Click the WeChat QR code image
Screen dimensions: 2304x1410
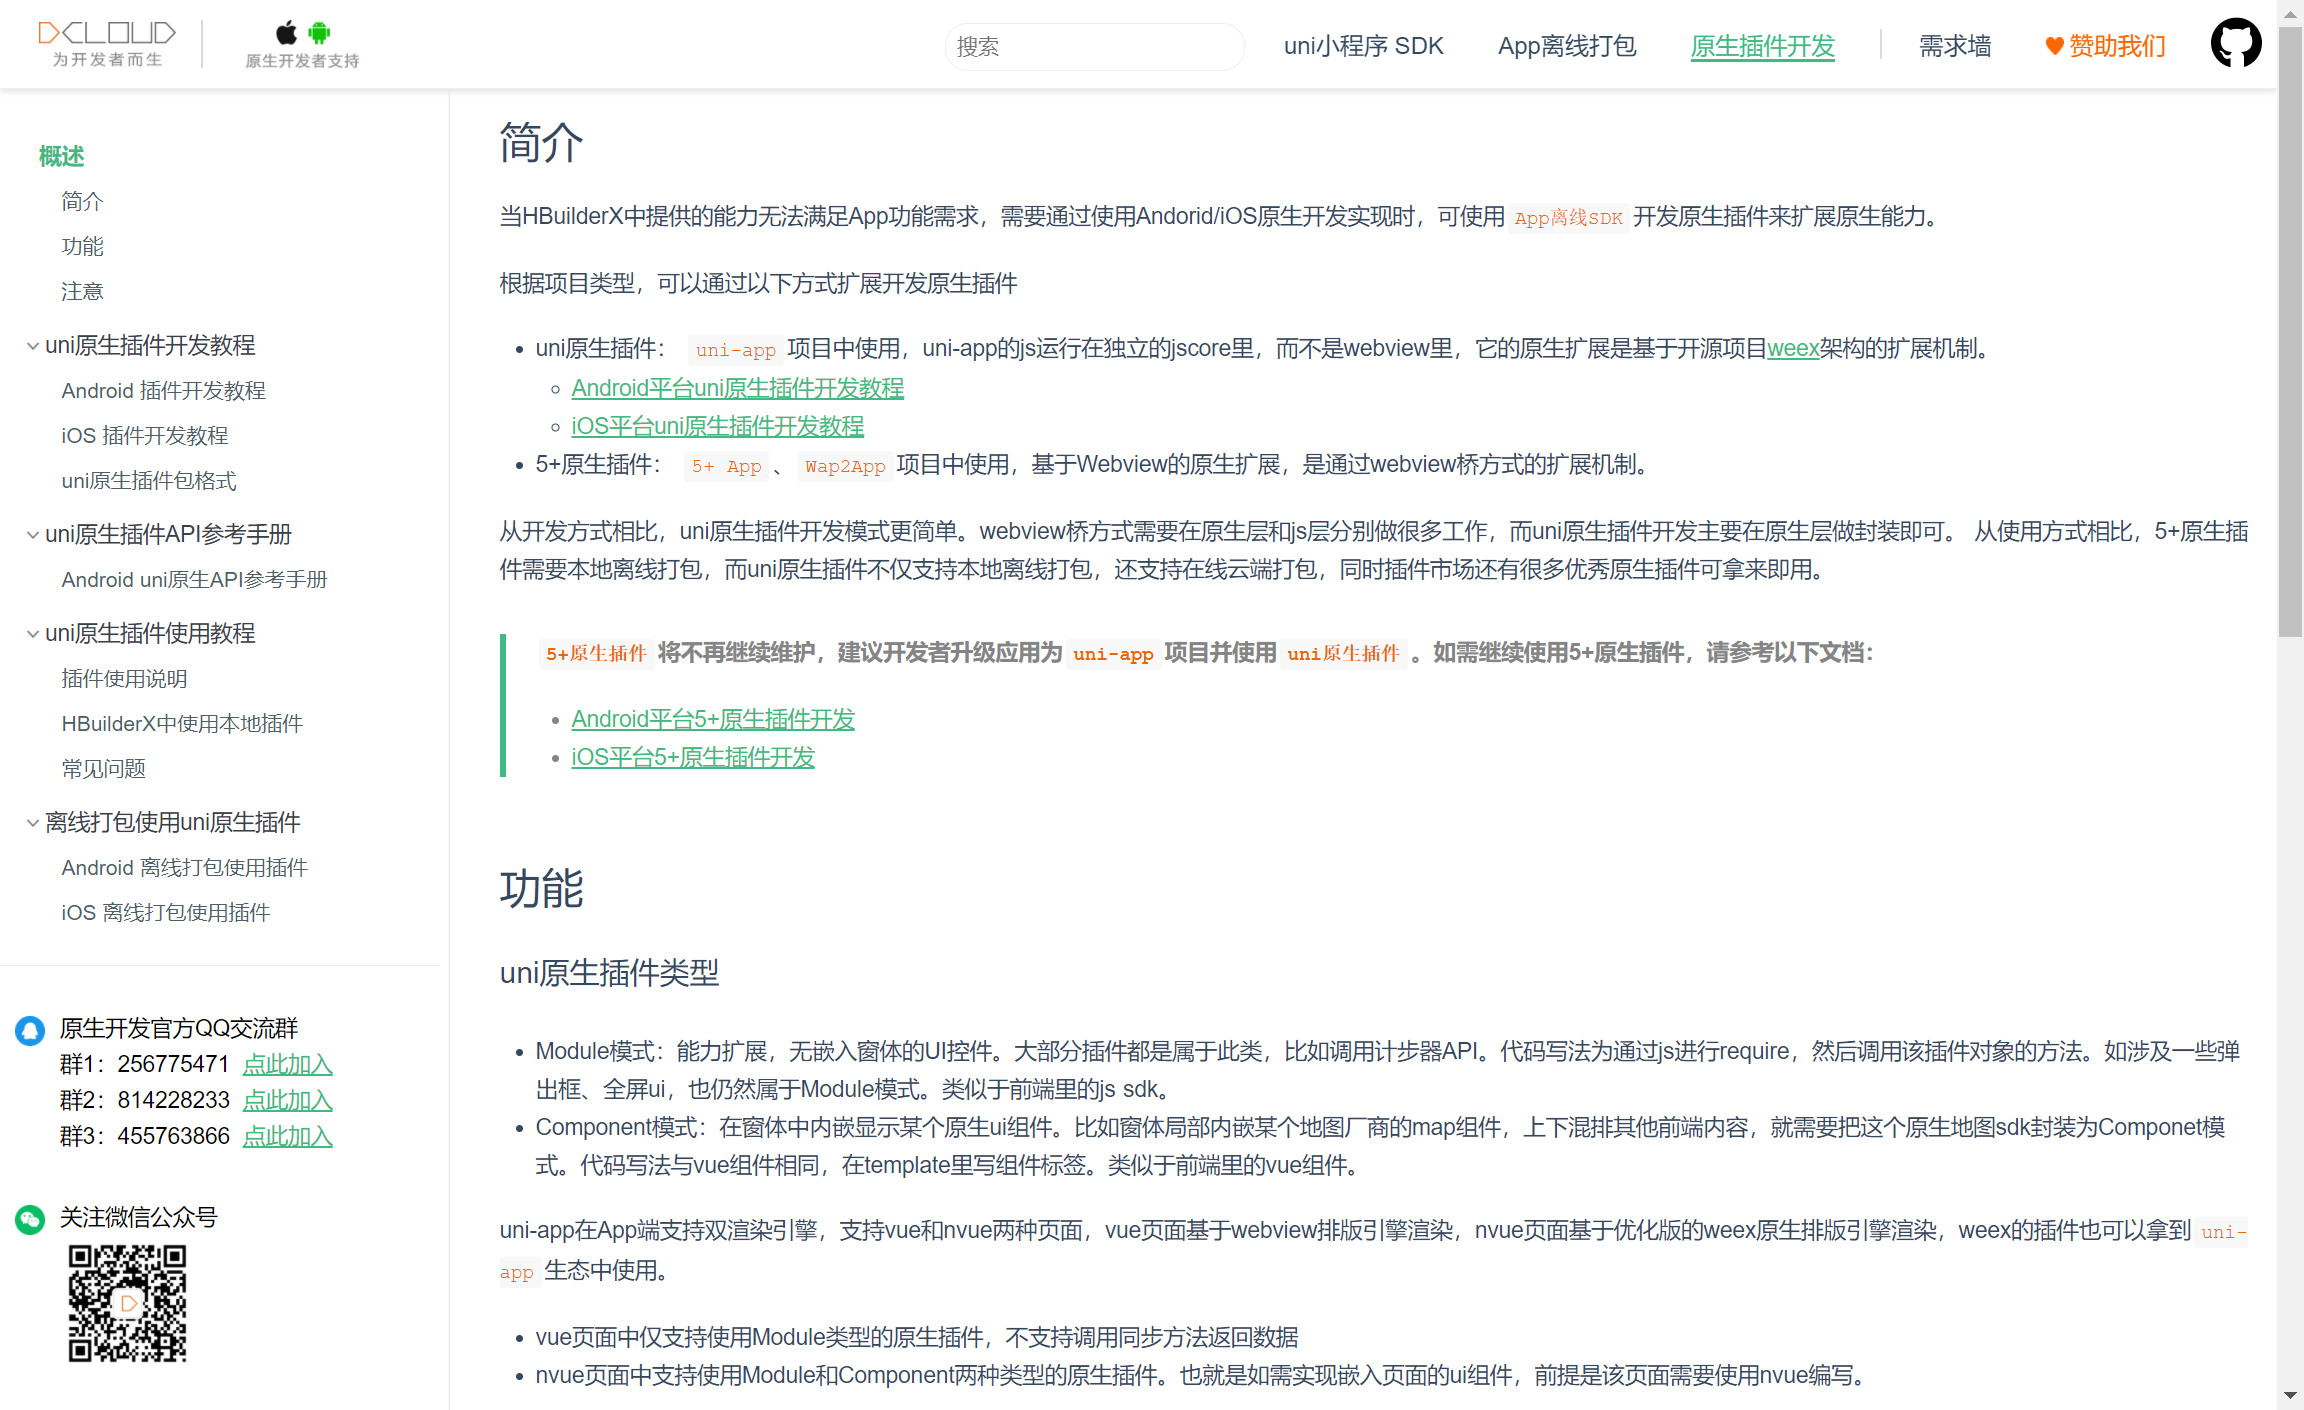127,1303
